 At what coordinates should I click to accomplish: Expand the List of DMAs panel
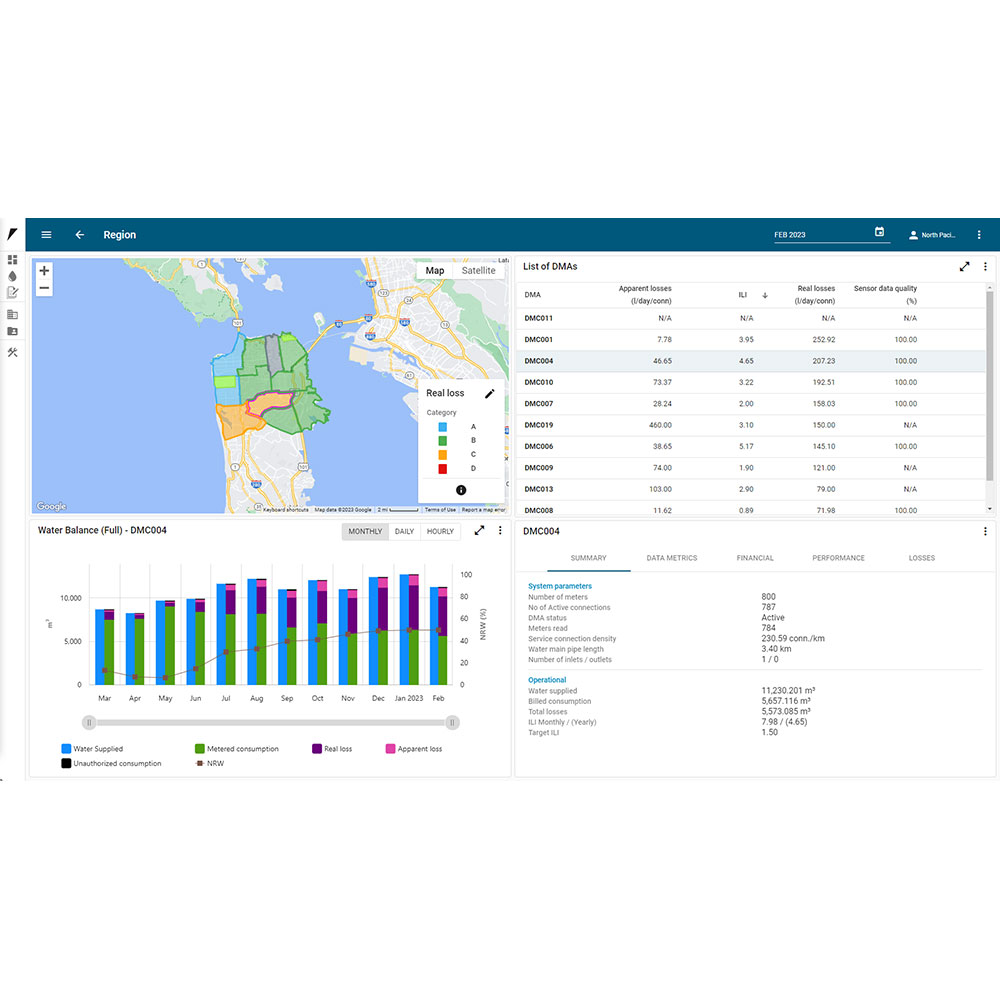(x=964, y=267)
